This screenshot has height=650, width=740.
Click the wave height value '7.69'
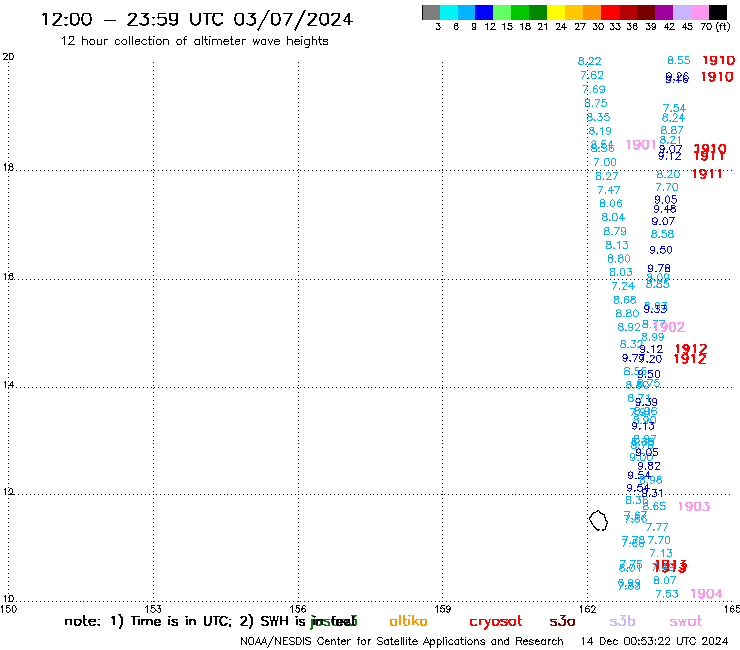(x=594, y=89)
